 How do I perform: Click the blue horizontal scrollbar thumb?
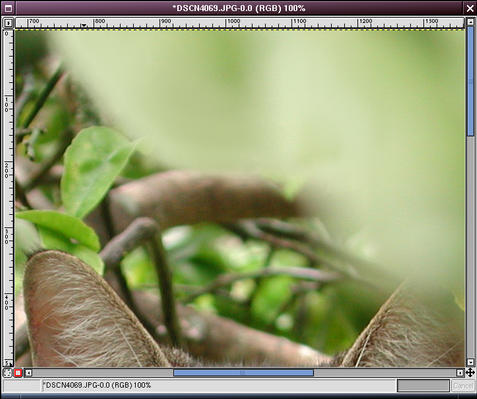[x=243, y=373]
